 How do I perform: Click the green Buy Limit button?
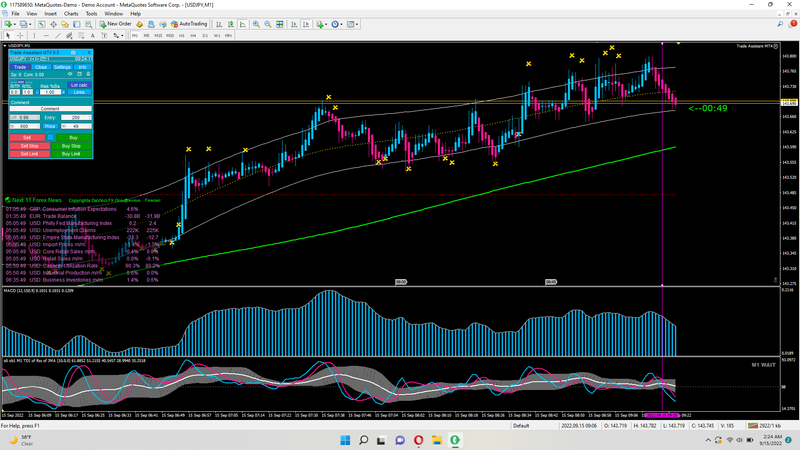[x=71, y=154]
